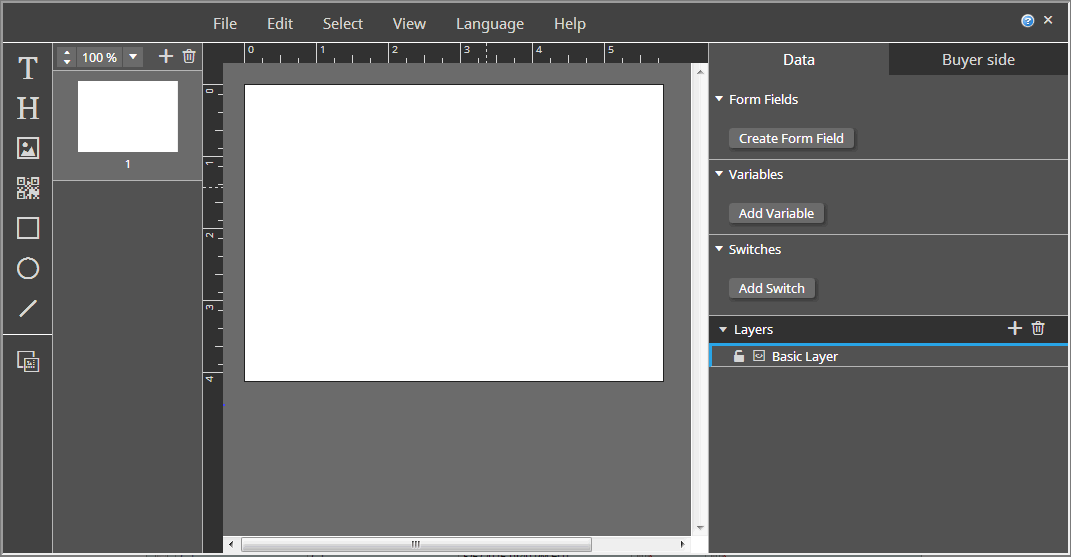
Task: Add a new layer in Layers panel
Action: coord(1014,329)
